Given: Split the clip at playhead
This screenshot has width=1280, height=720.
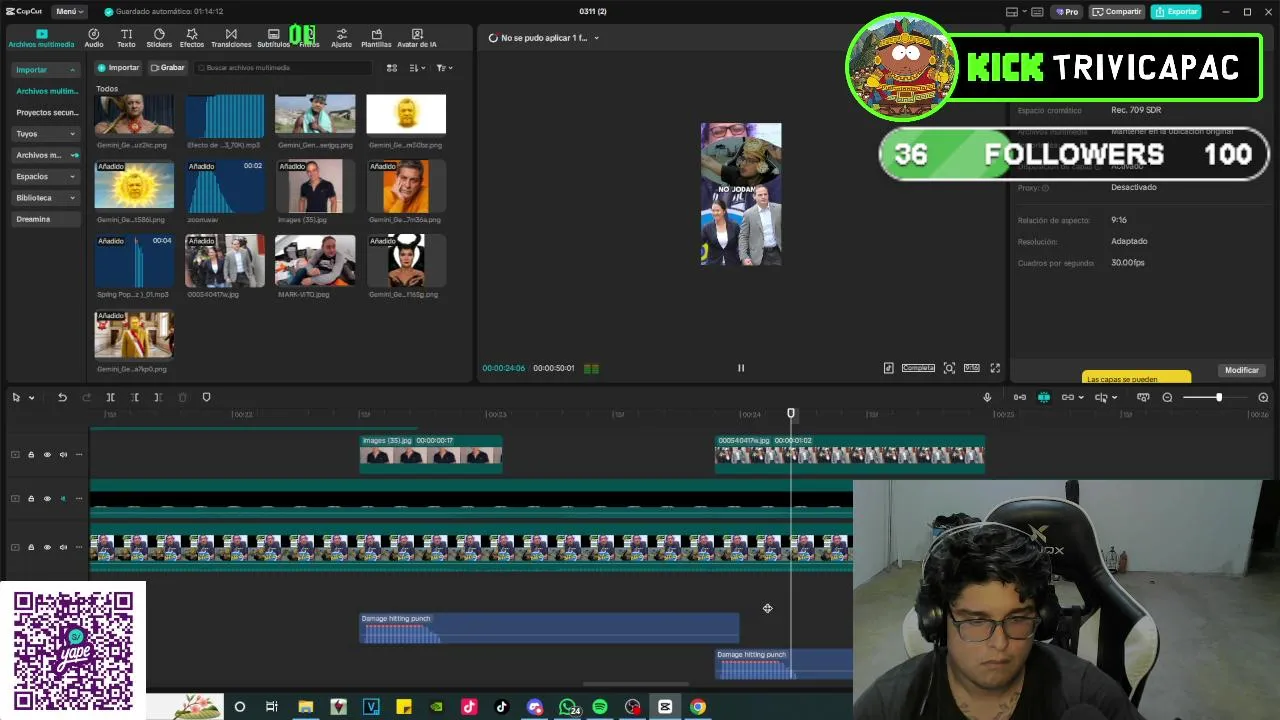Looking at the screenshot, I should [110, 398].
